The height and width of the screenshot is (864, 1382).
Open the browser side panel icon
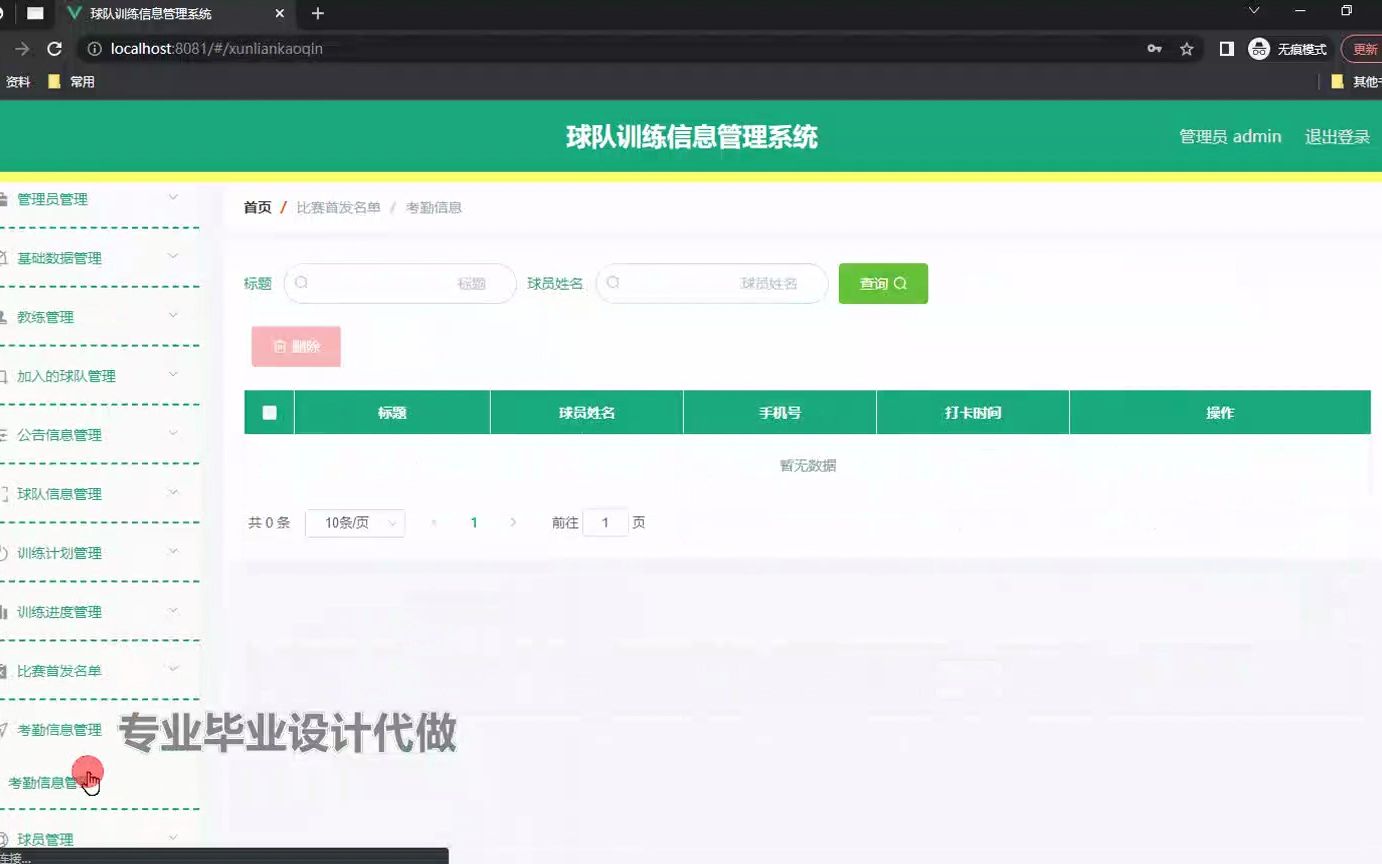(1226, 49)
